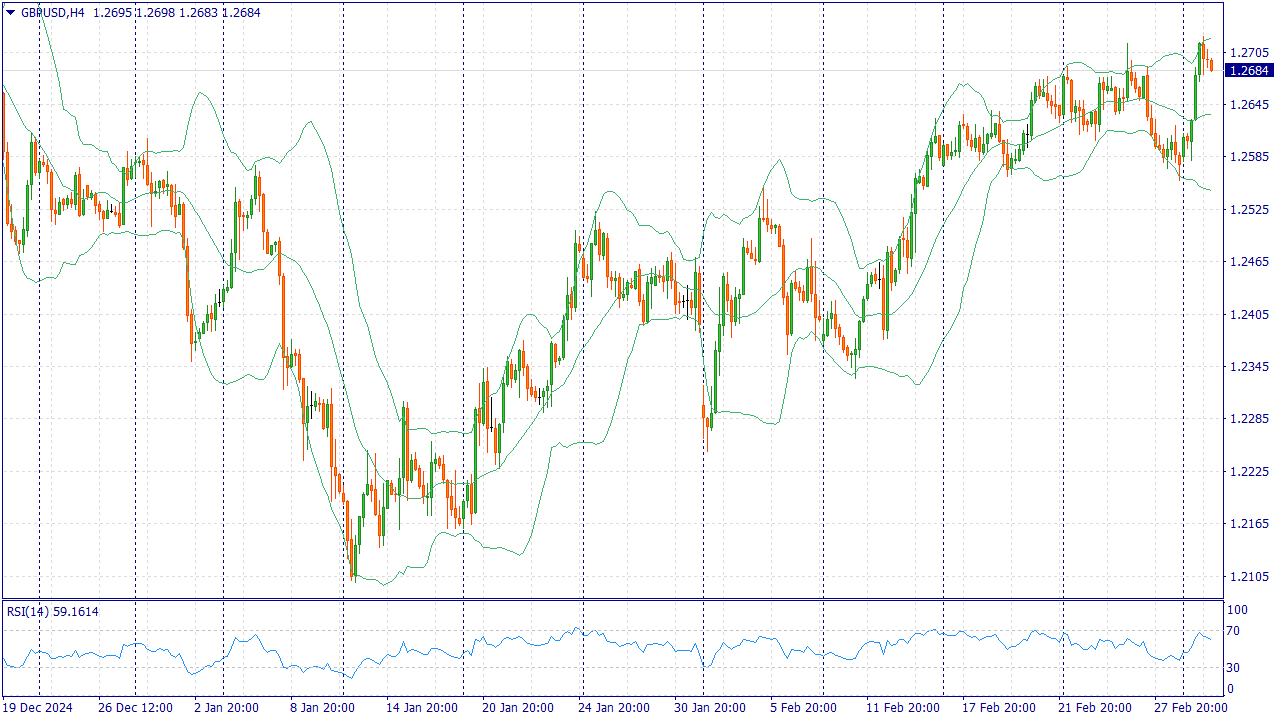Click the chart dropdown triangle beside GBPUSD,H4
The height and width of the screenshot is (720, 1280).
(10, 13)
